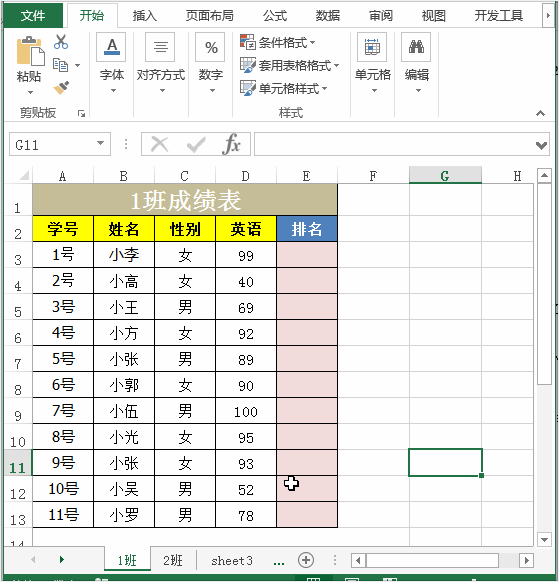The image size is (559, 582).
Task: Select the cell containing 10号
Action: point(63,489)
